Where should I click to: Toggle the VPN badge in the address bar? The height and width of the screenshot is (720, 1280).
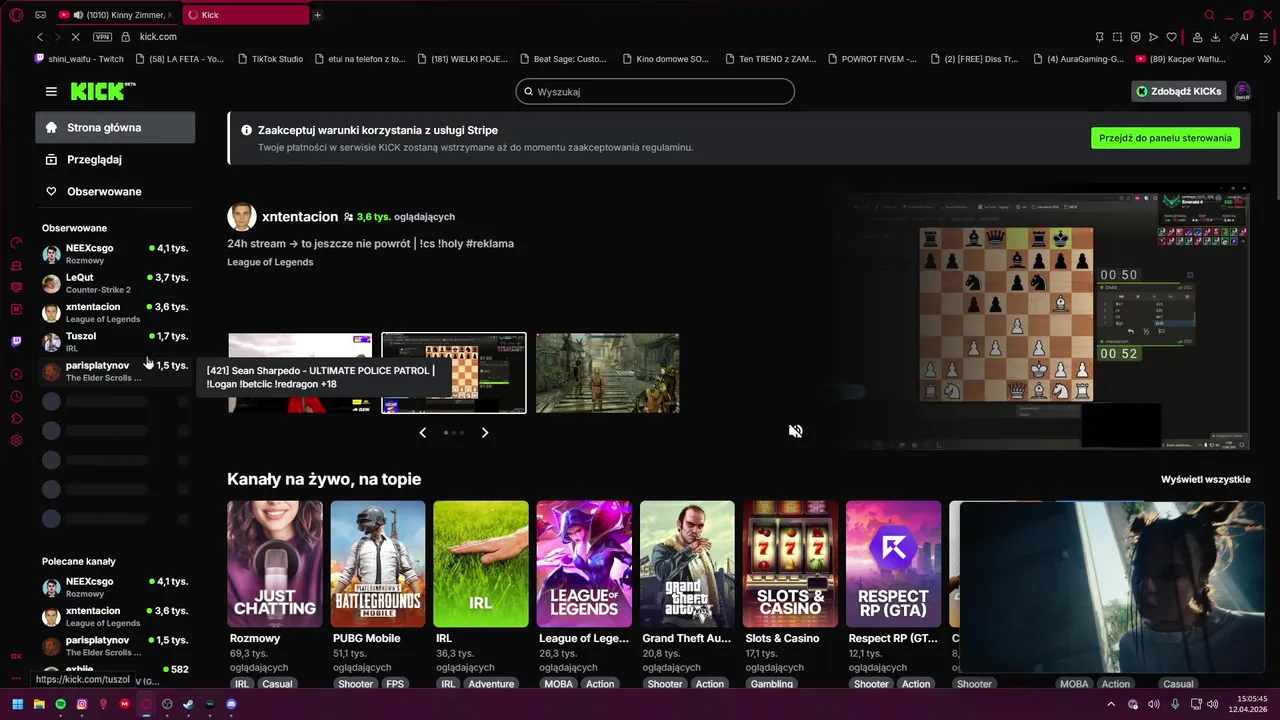point(102,37)
